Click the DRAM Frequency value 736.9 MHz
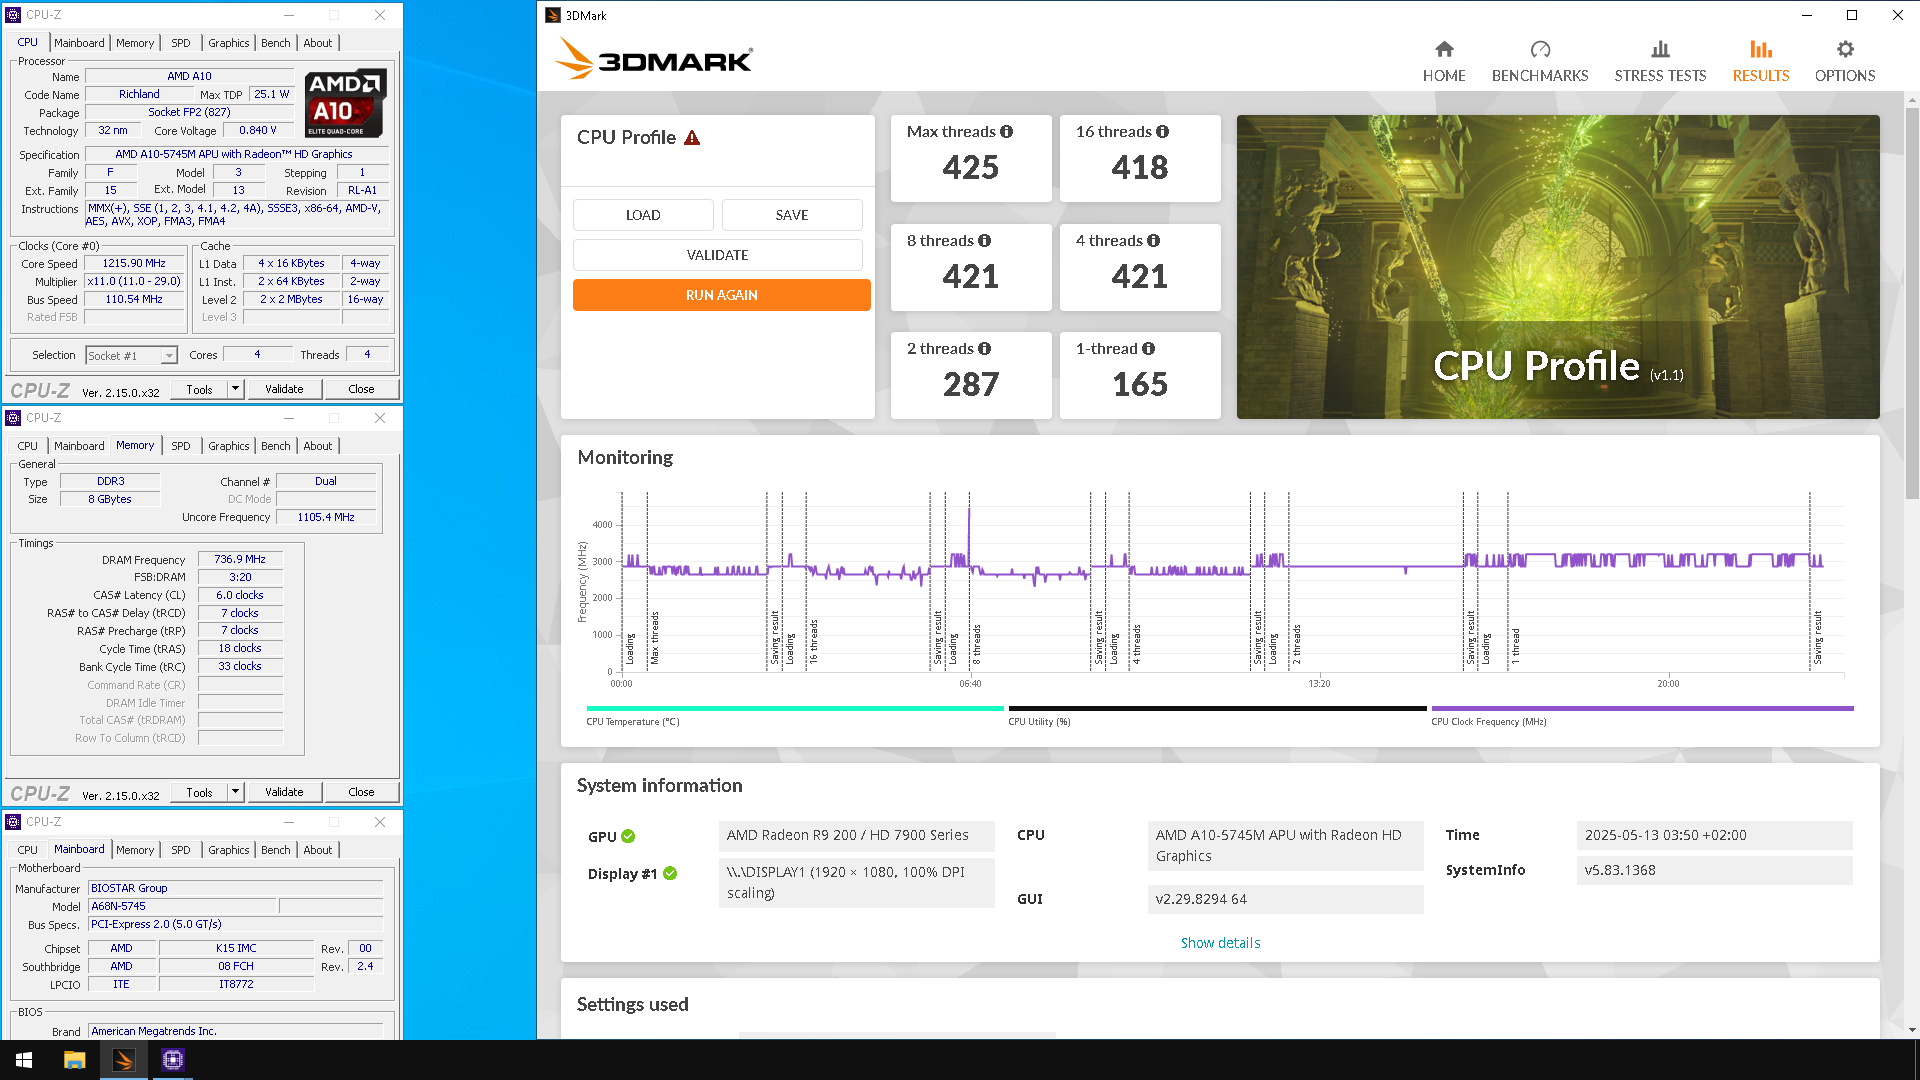 coord(240,560)
